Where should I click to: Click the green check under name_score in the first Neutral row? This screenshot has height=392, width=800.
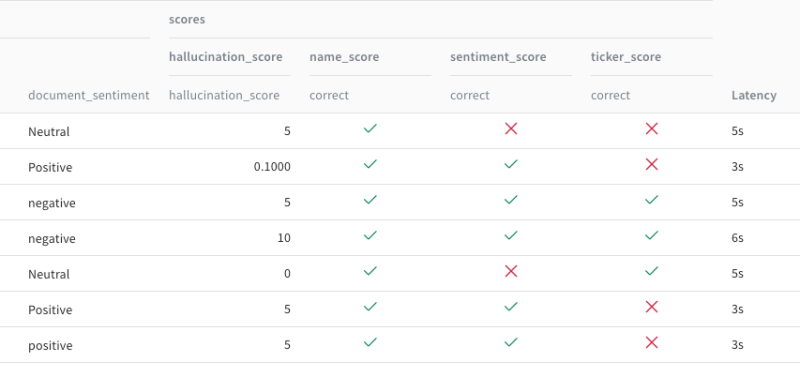coord(370,129)
